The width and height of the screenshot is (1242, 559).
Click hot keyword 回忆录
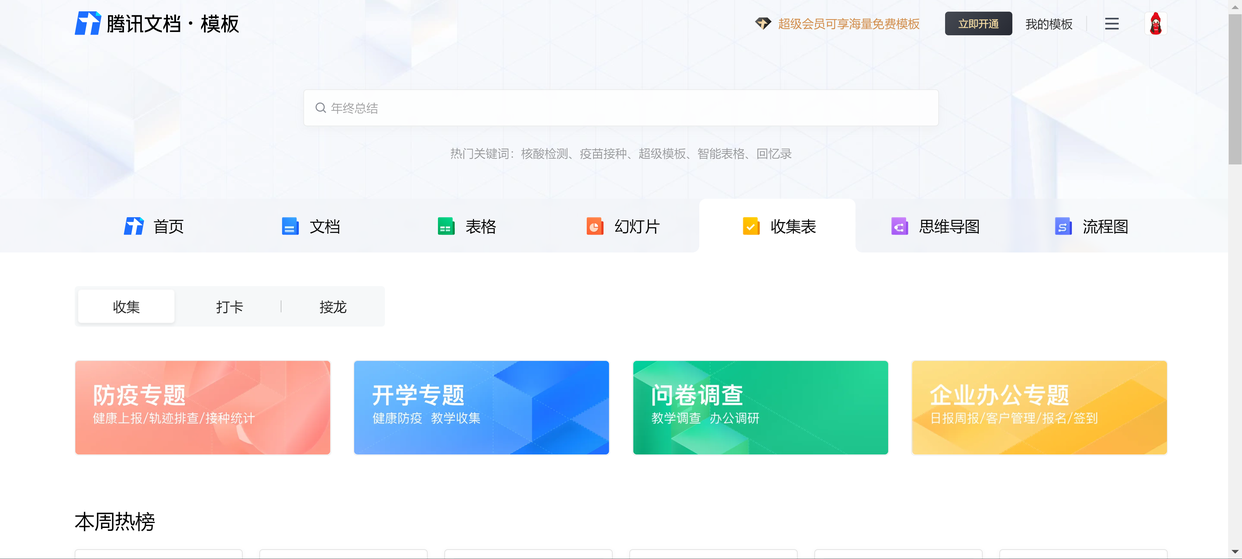click(x=774, y=154)
